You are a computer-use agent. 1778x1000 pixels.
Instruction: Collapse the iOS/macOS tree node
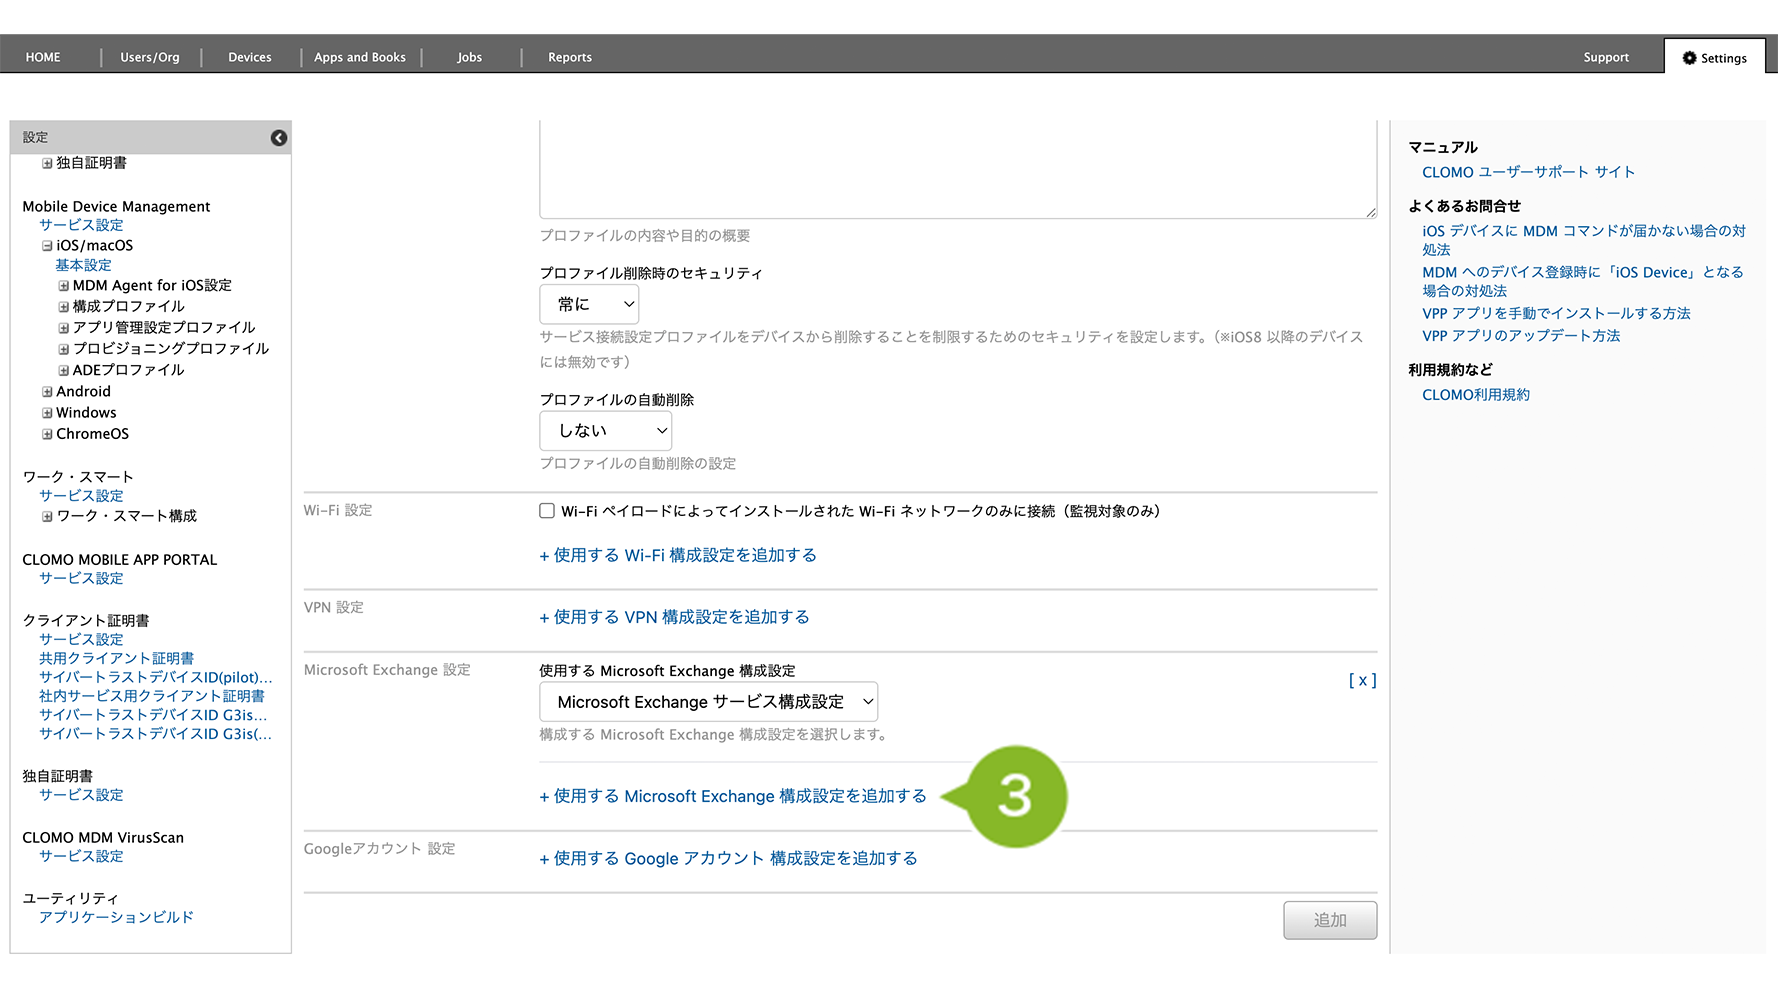[47, 246]
